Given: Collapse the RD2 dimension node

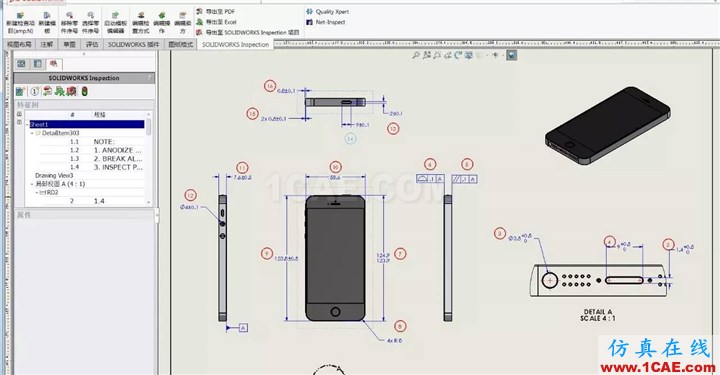Looking at the screenshot, I should (37, 193).
